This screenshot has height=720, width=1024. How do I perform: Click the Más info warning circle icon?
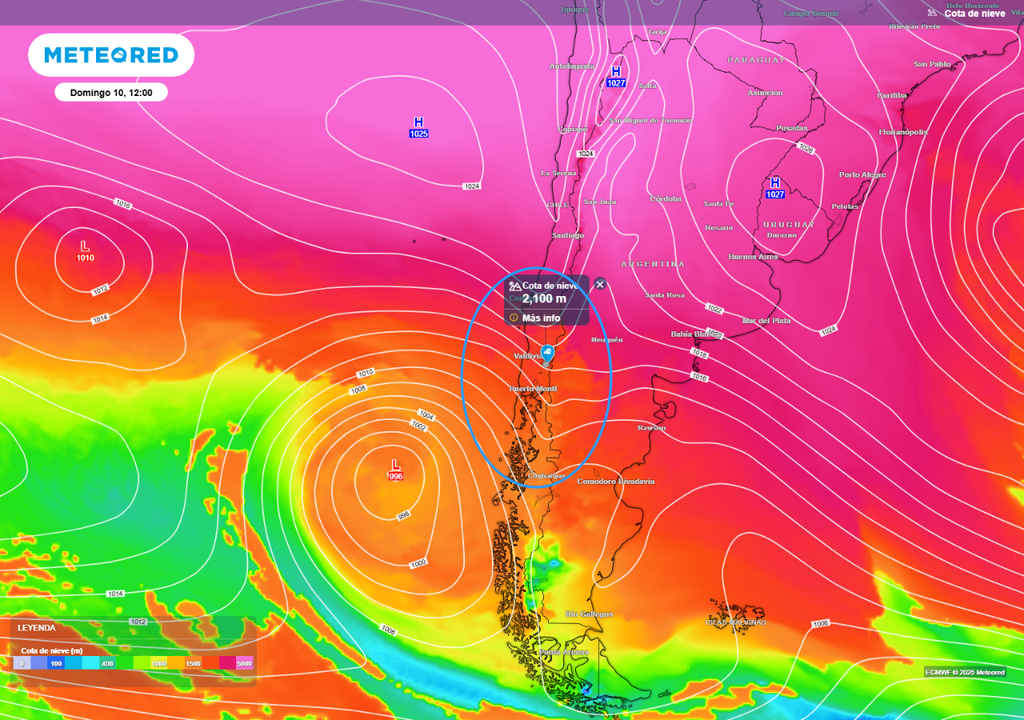[x=514, y=317]
